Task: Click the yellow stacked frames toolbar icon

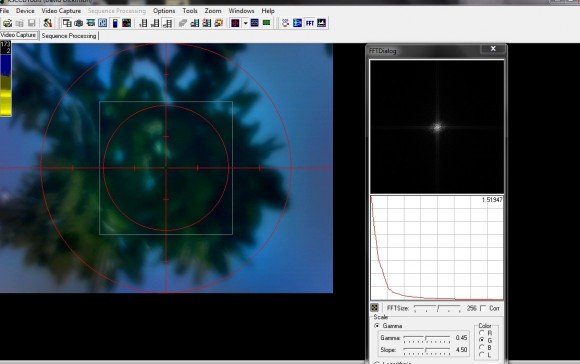Action: pos(219,23)
